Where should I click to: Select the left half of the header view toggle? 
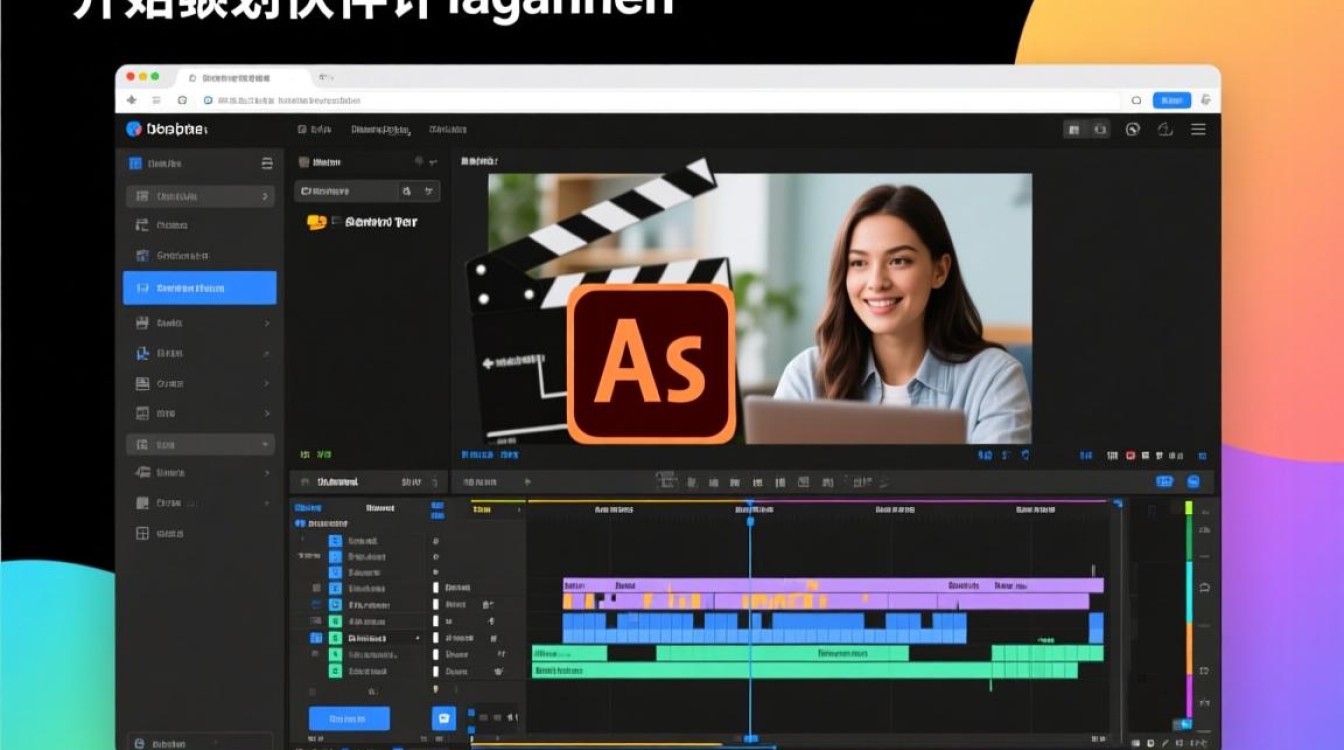[1074, 129]
